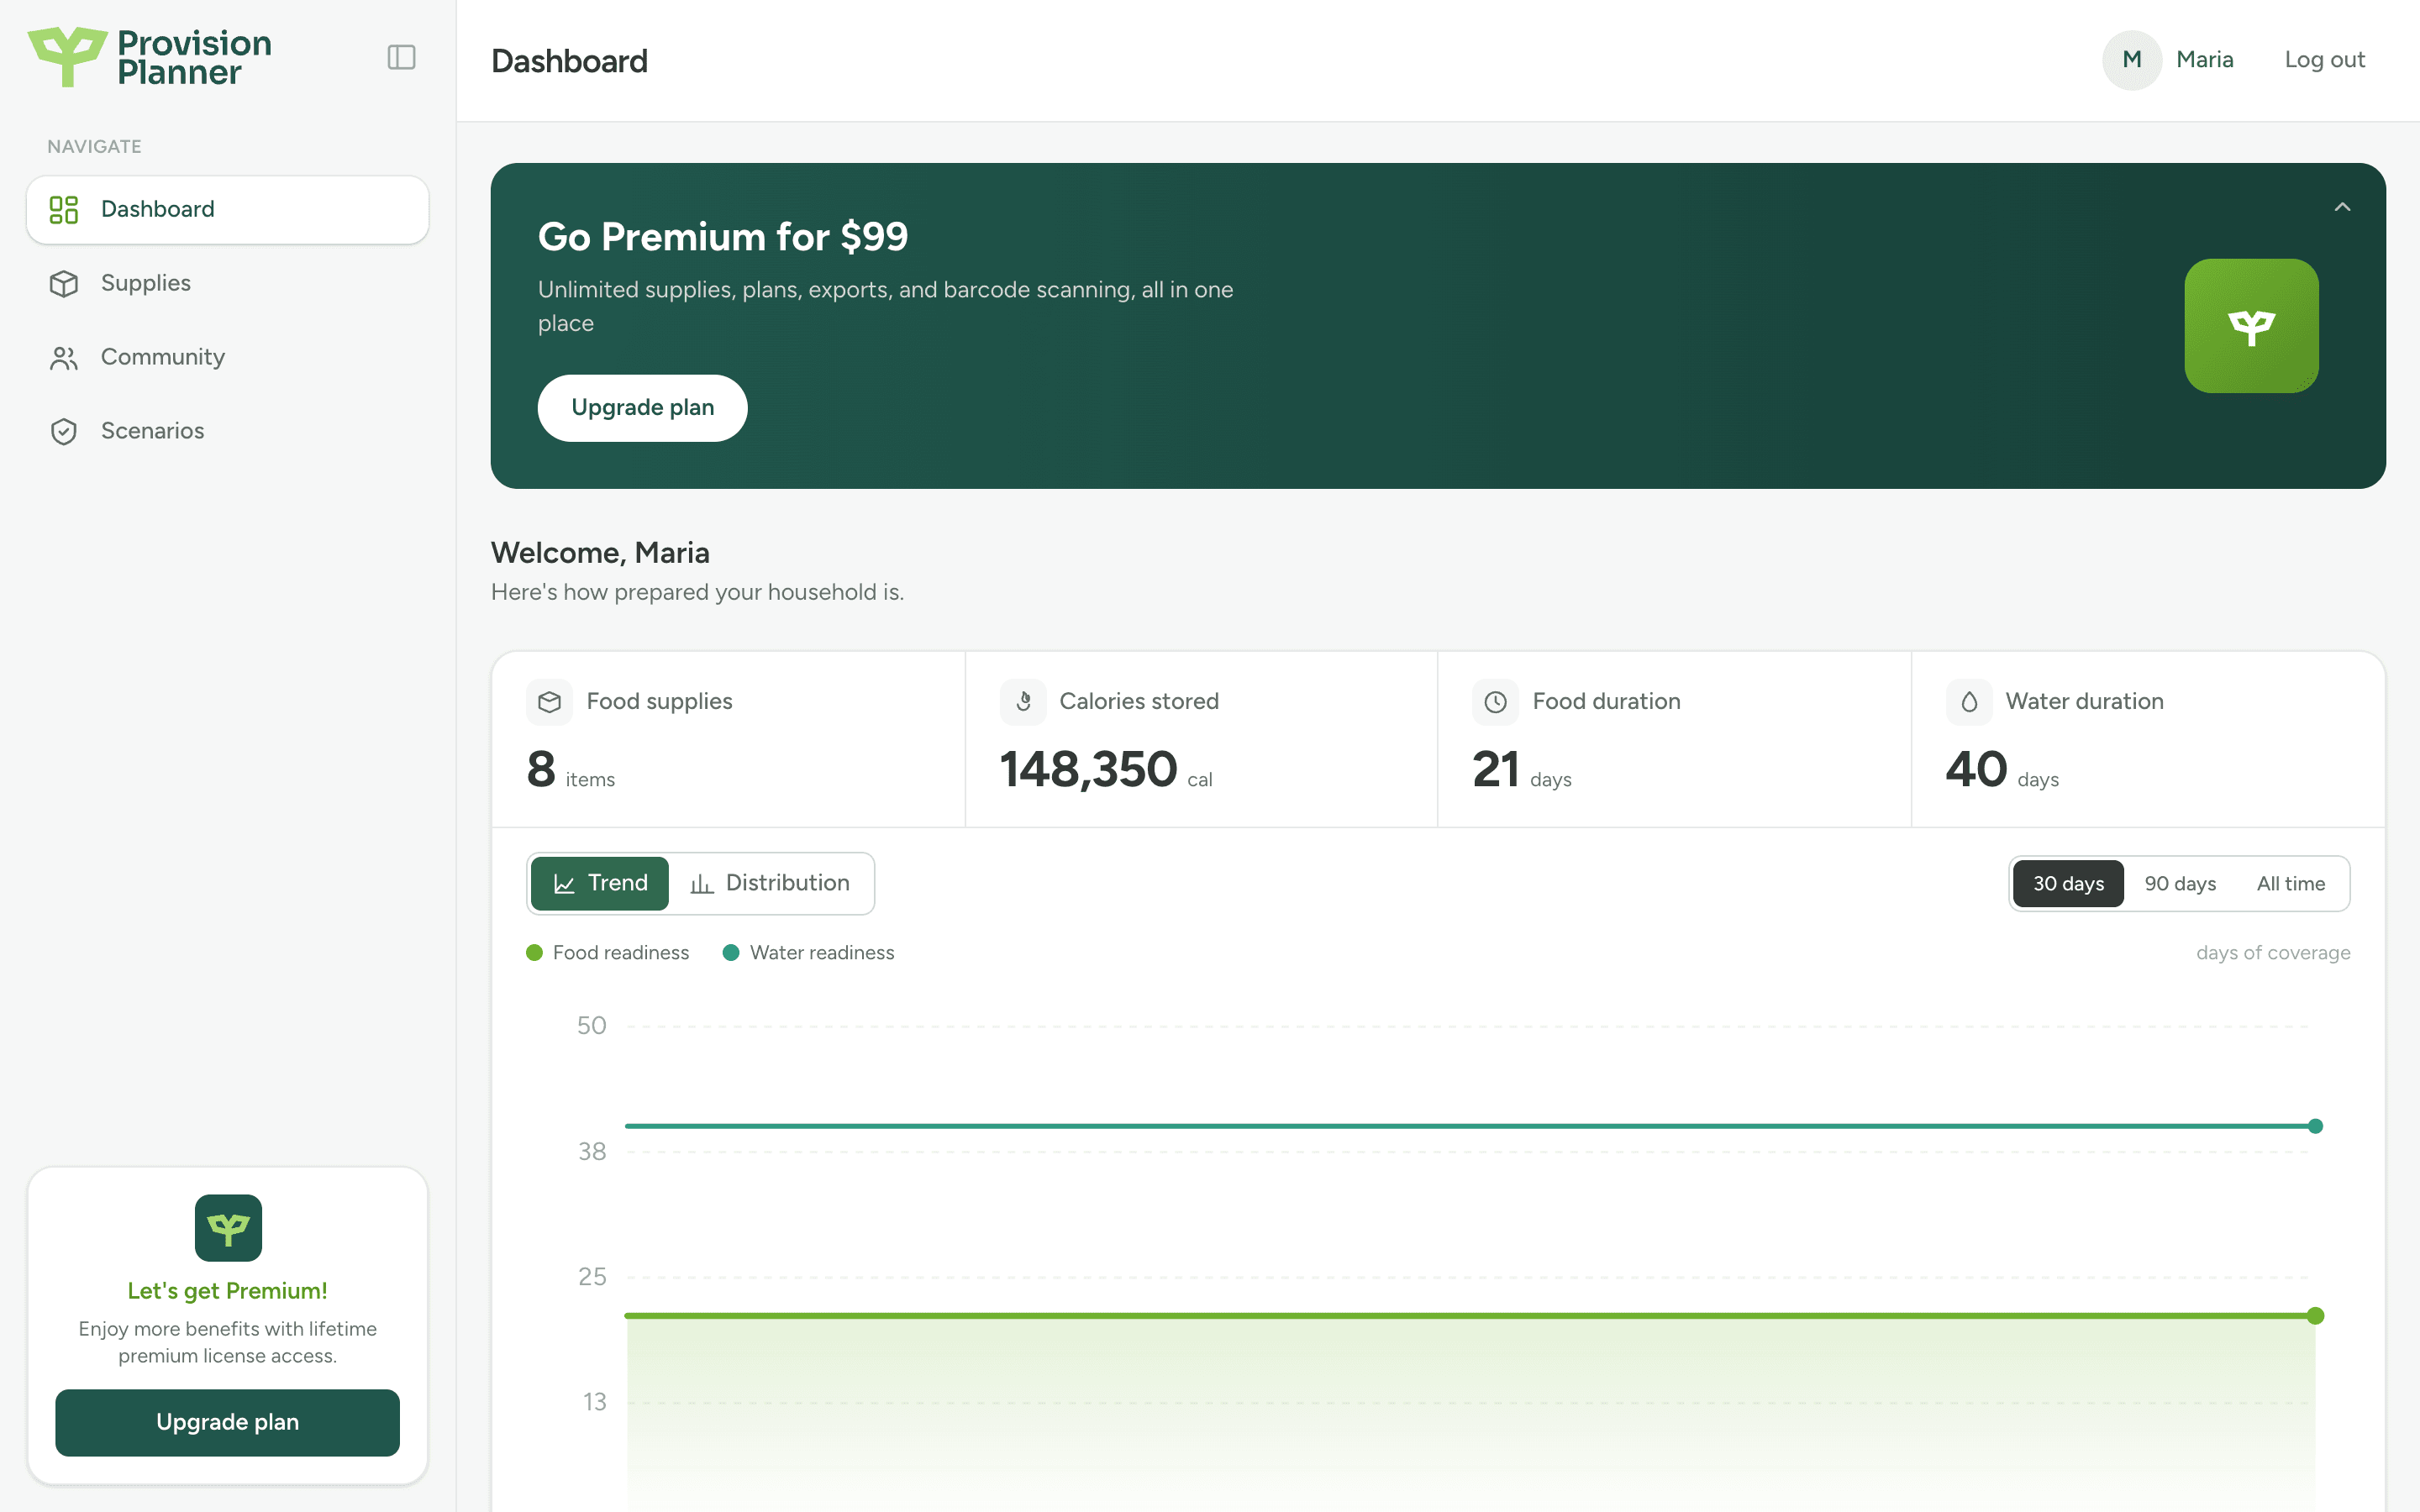Click the "Food duration" card label
Image resolution: width=2420 pixels, height=1512 pixels.
1606,702
